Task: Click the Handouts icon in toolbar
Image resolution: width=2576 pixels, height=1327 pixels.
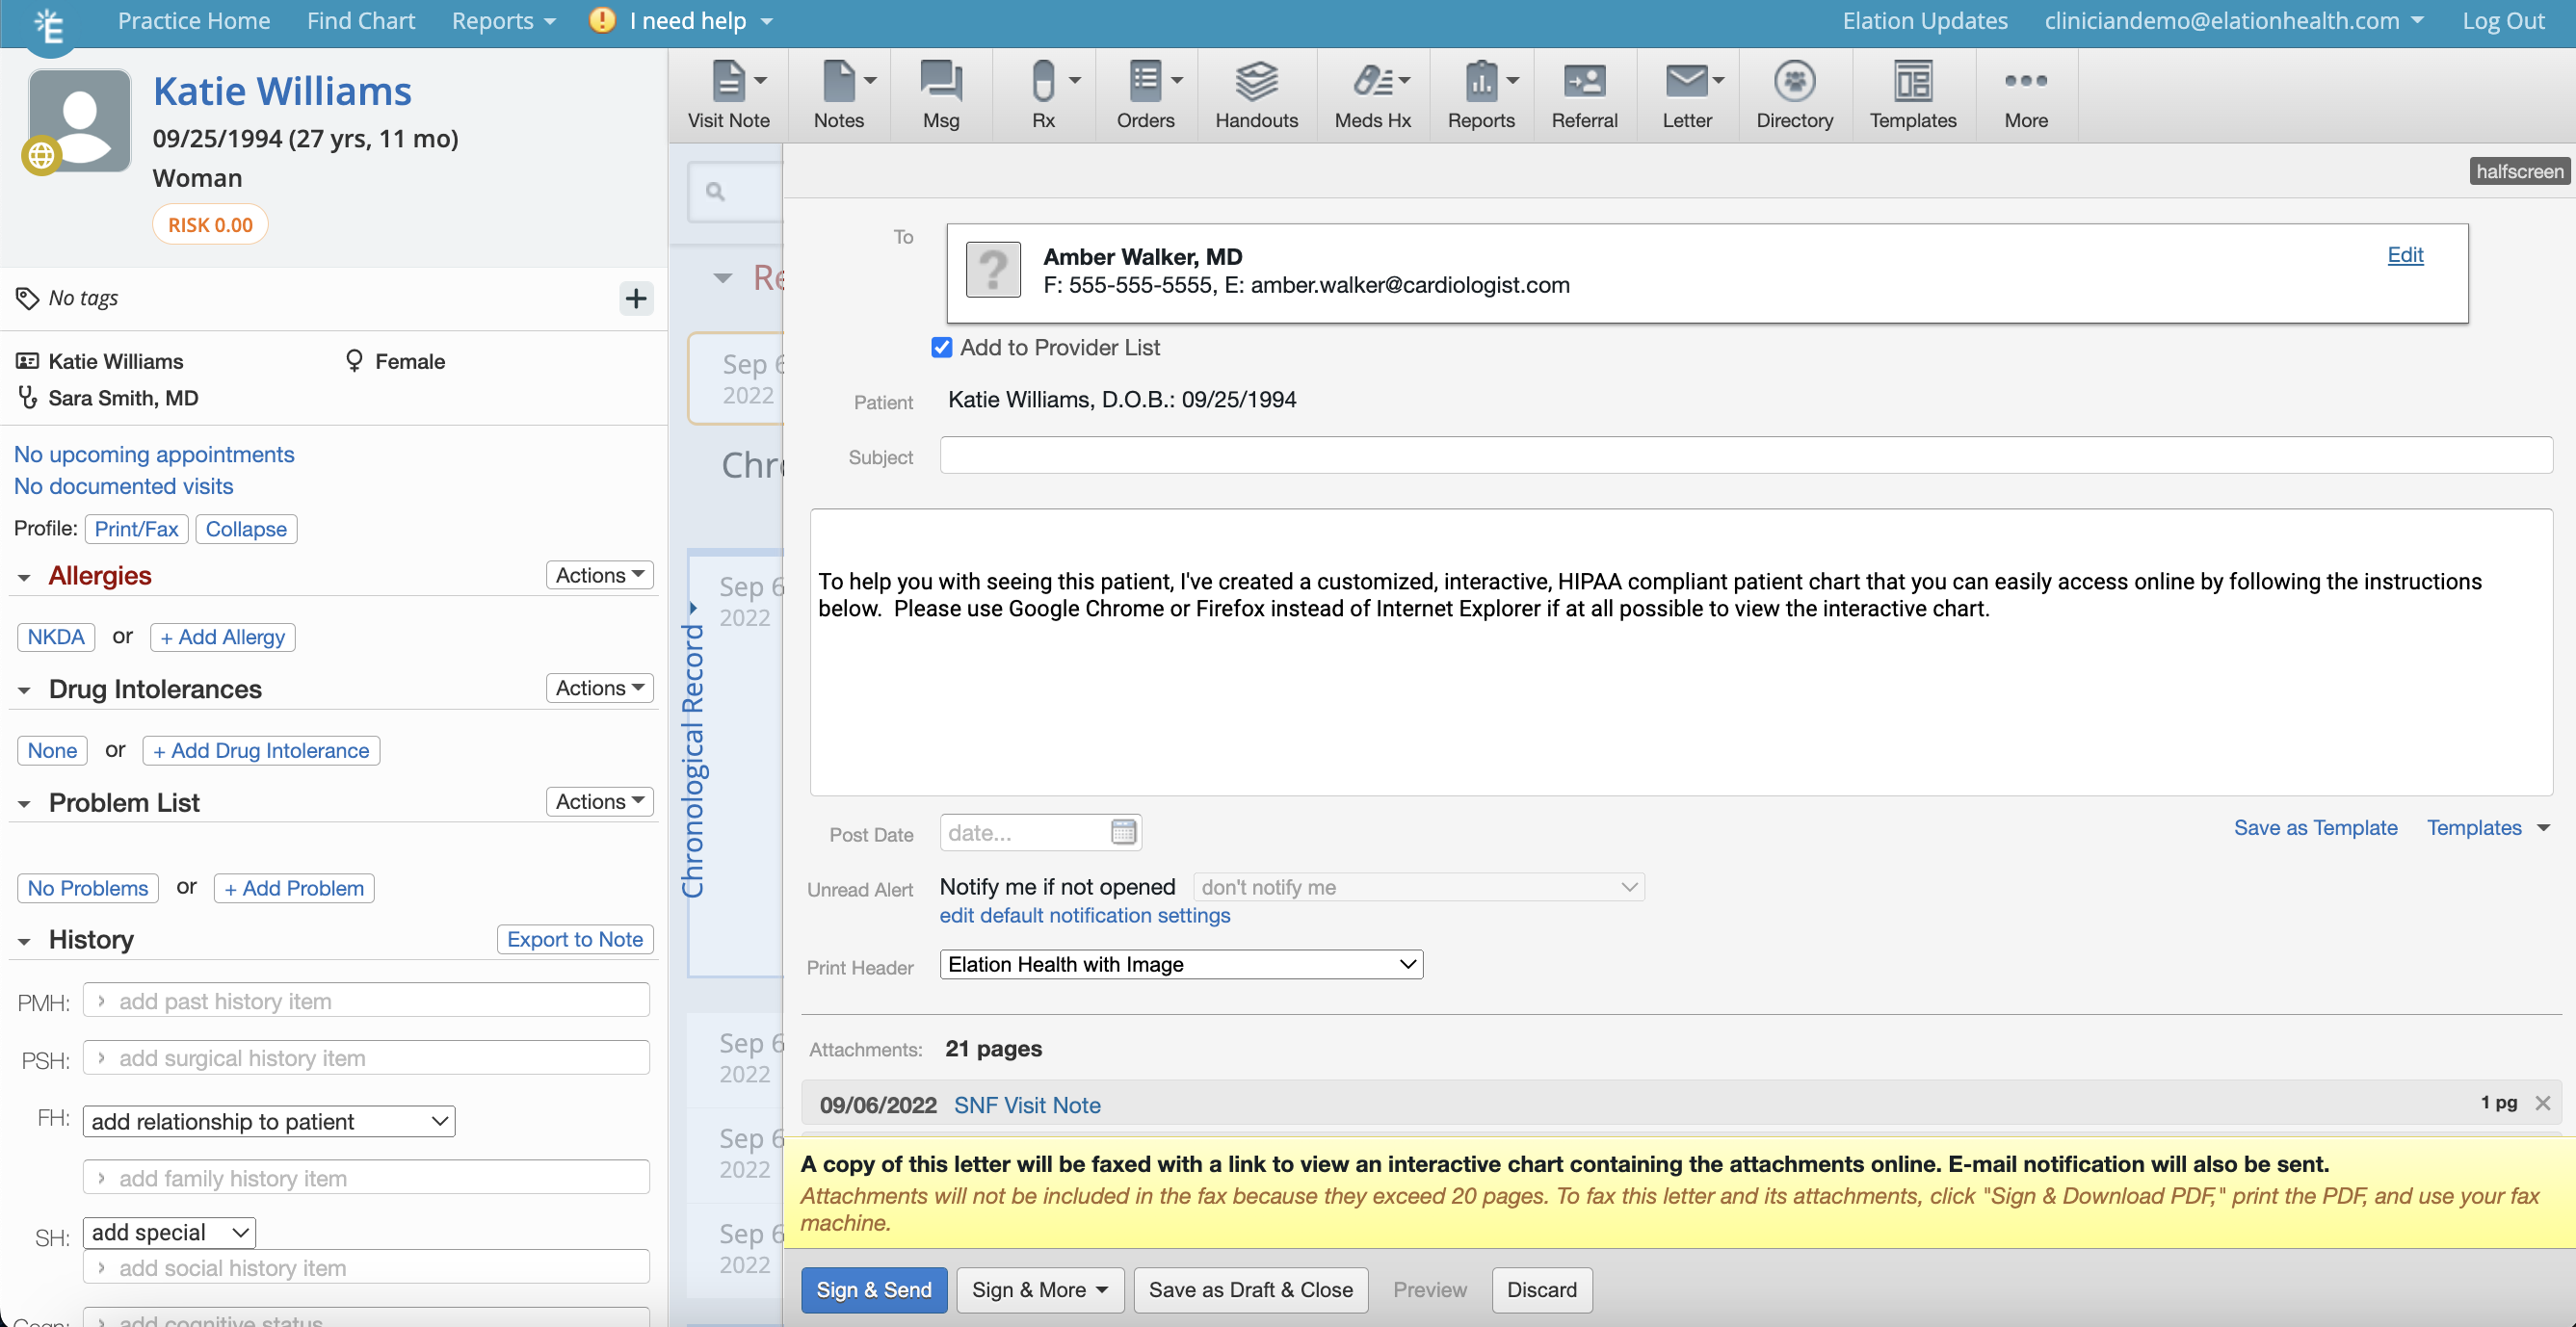Action: point(1256,94)
